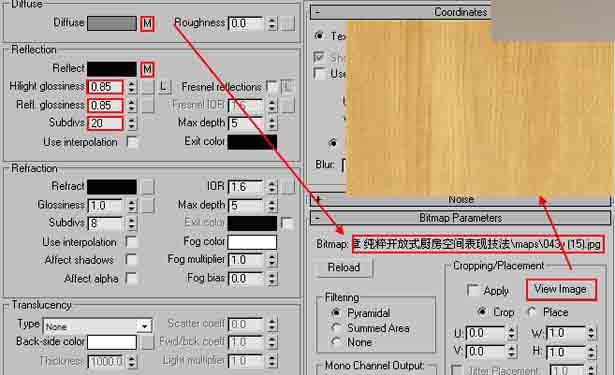
Task: Click the reflection Exit color swatch
Action: [x=252, y=142]
